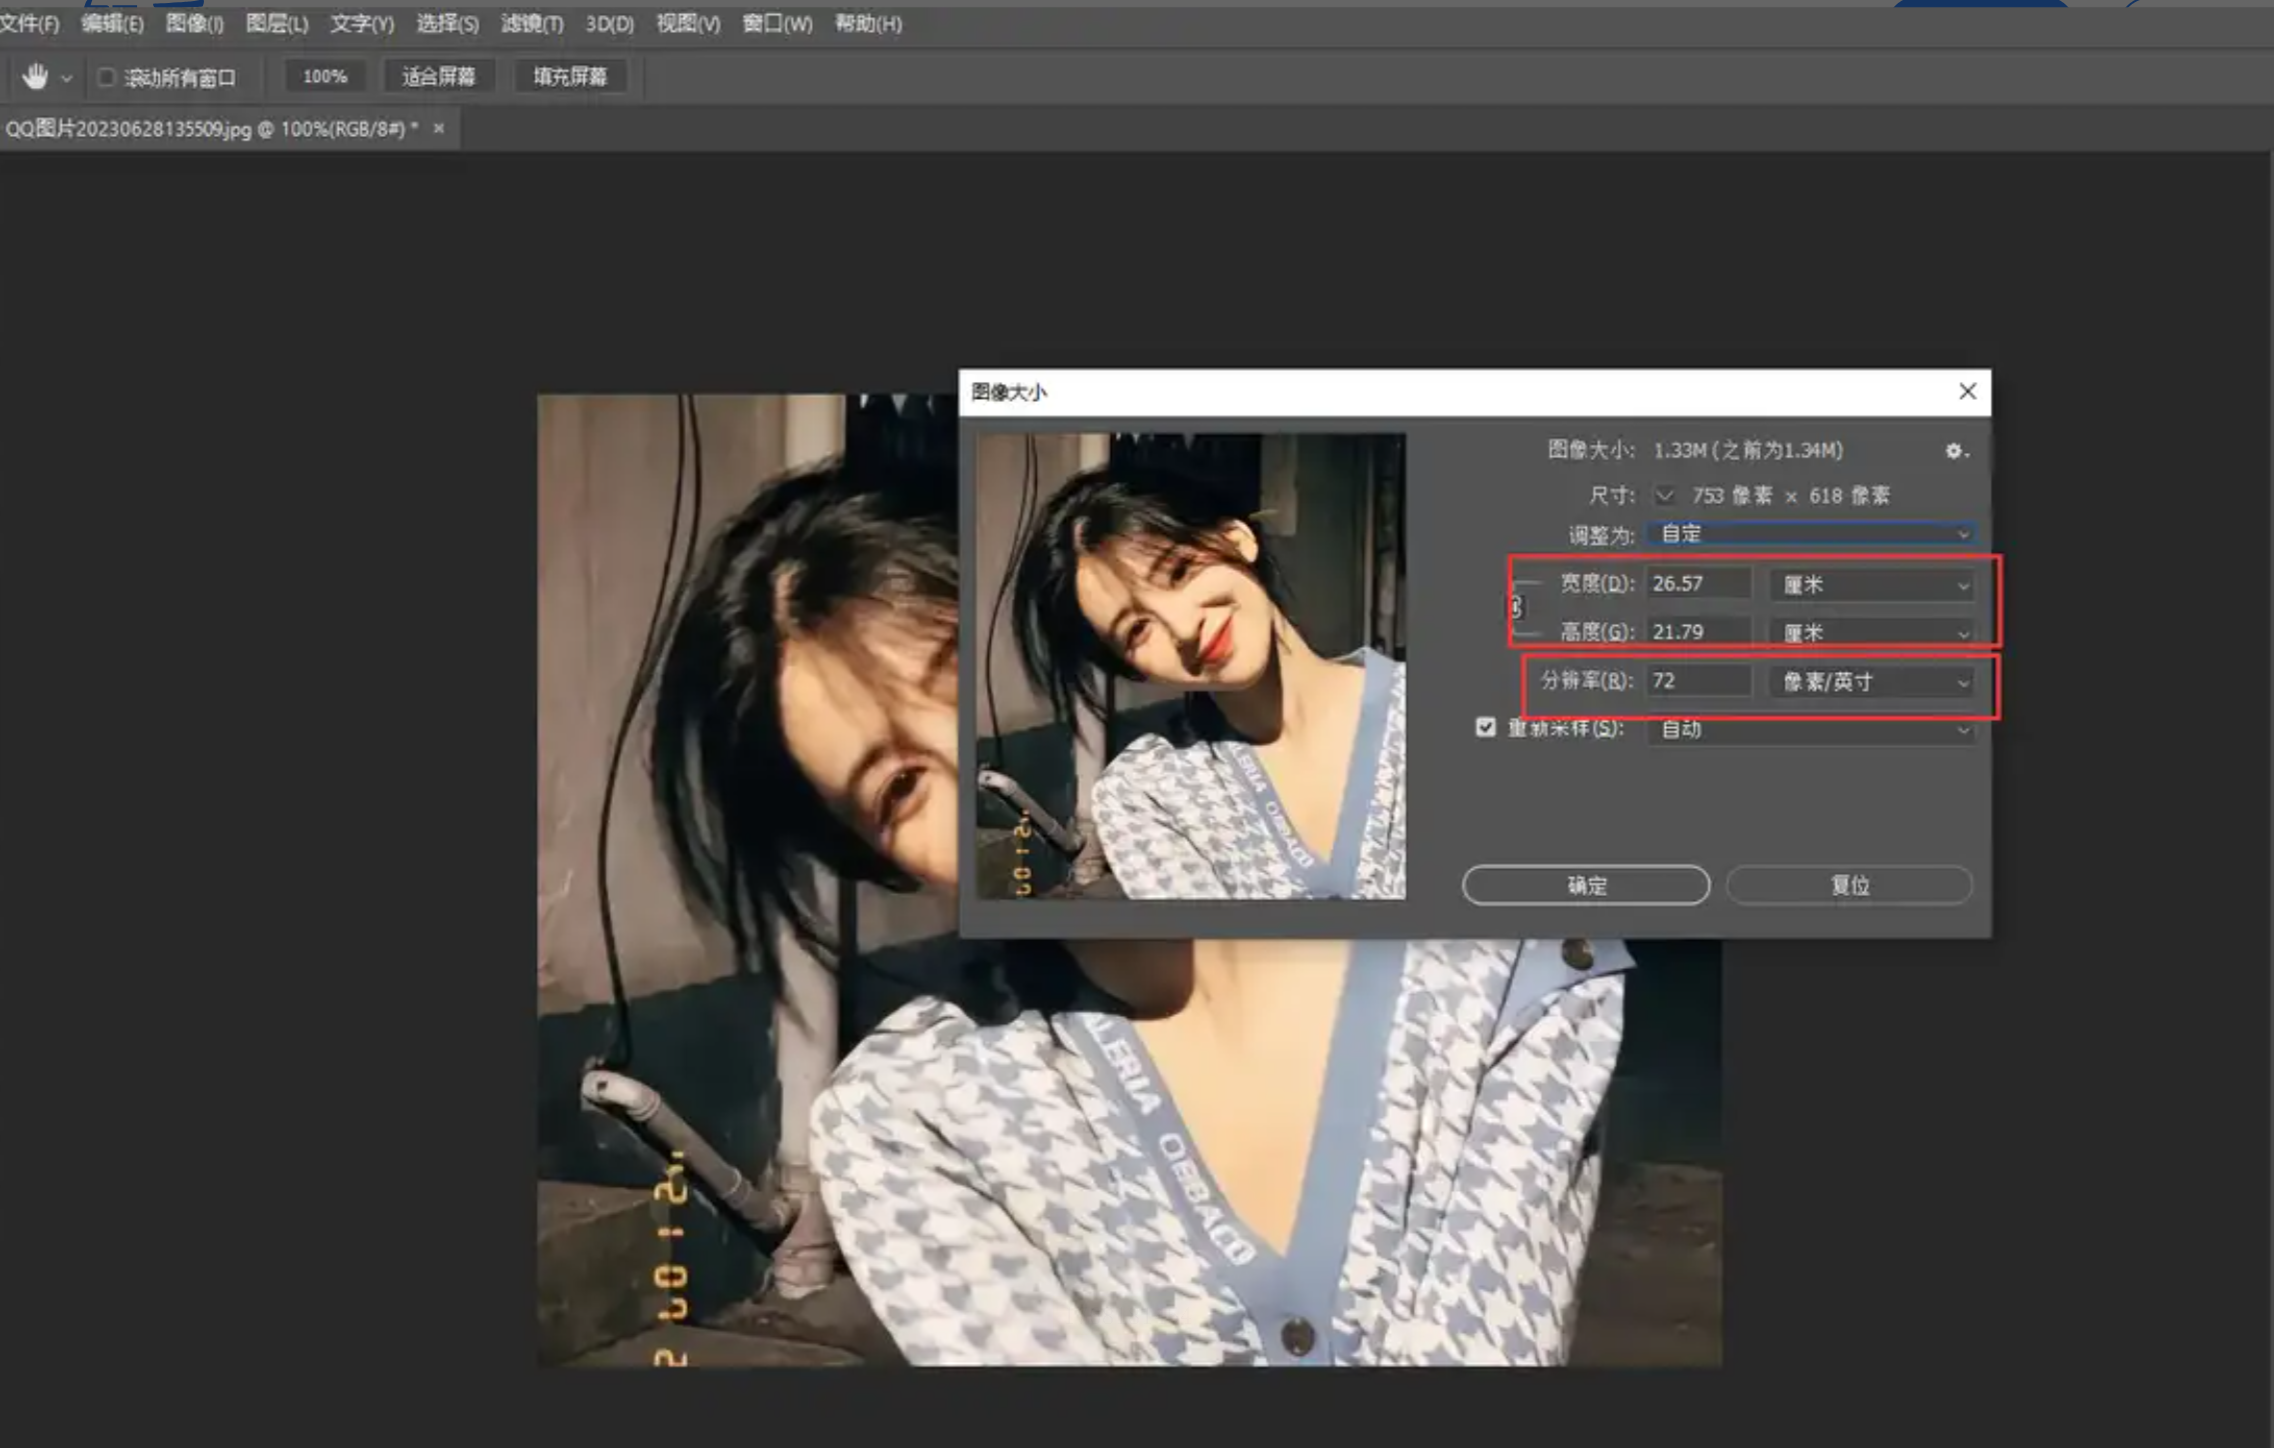
Task: Uncheck the 重新采样 checkbox
Action: click(1486, 727)
